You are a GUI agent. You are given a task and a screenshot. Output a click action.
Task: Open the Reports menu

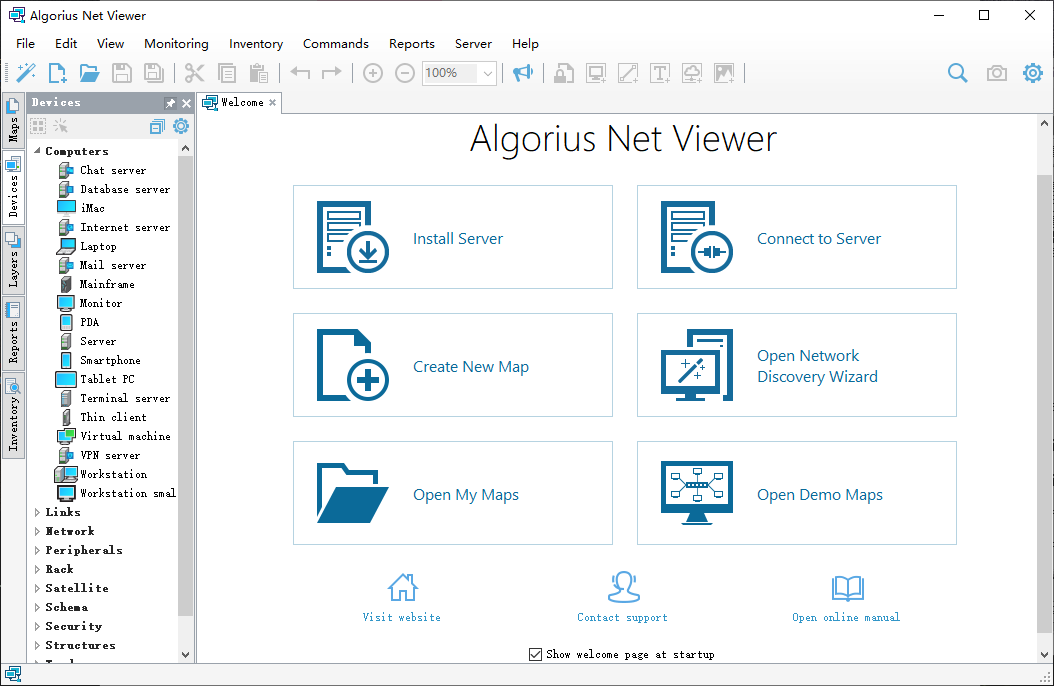click(411, 44)
